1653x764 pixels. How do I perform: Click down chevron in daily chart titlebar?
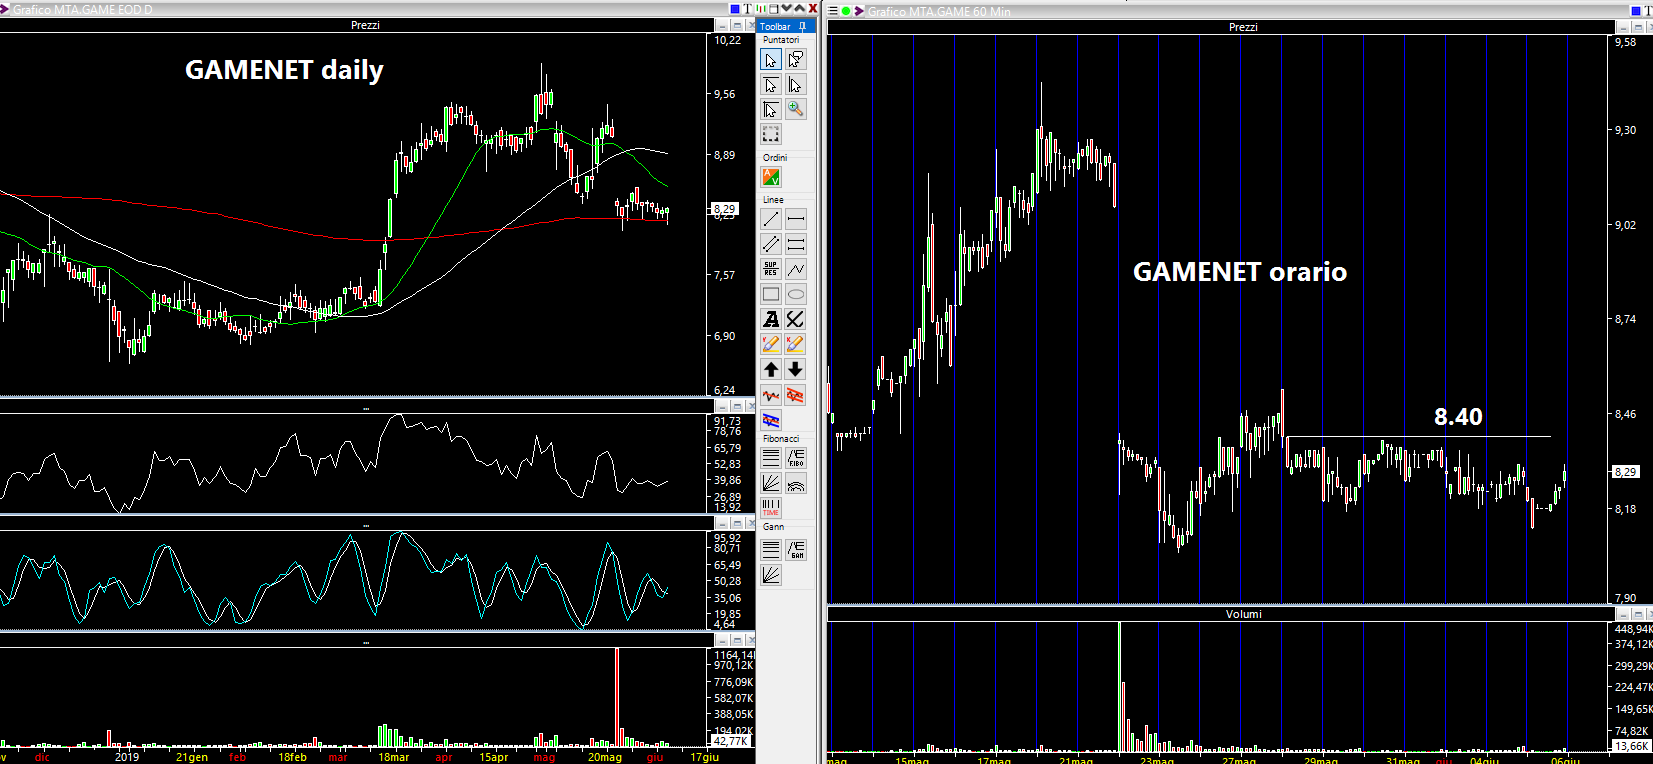786,9
